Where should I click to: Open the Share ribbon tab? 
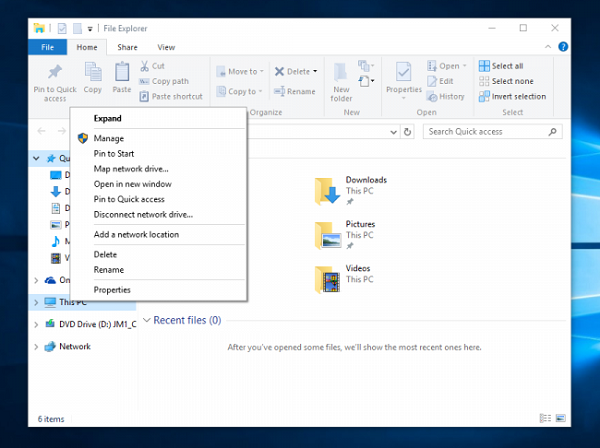click(x=127, y=47)
